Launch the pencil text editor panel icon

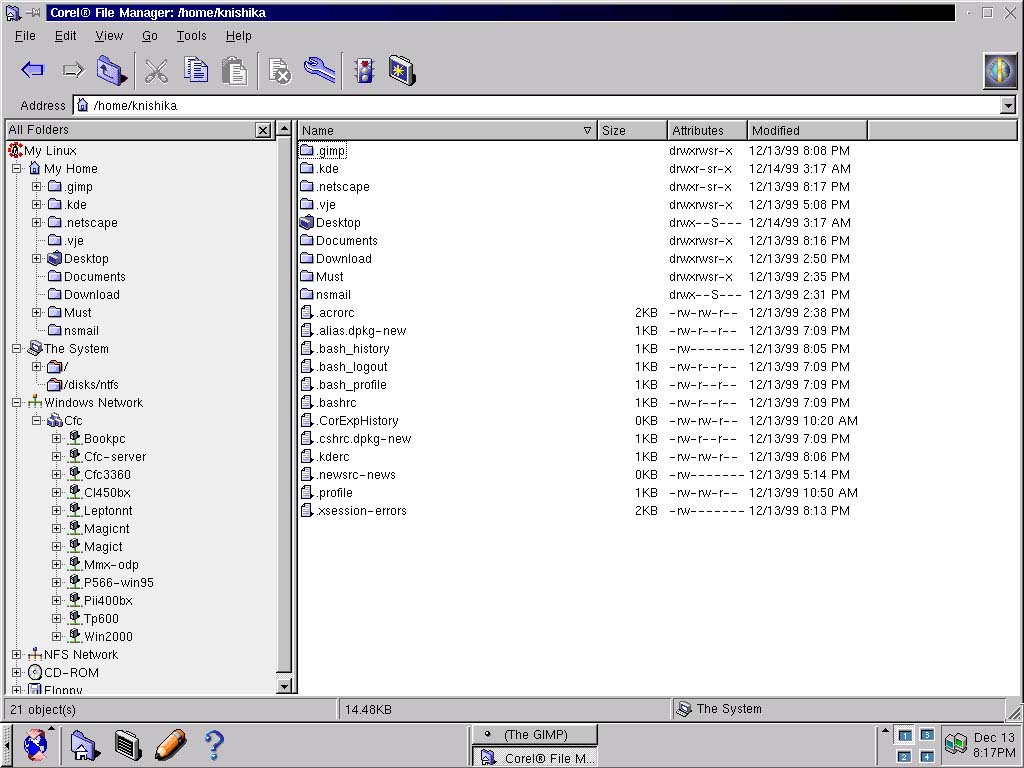tap(170, 745)
